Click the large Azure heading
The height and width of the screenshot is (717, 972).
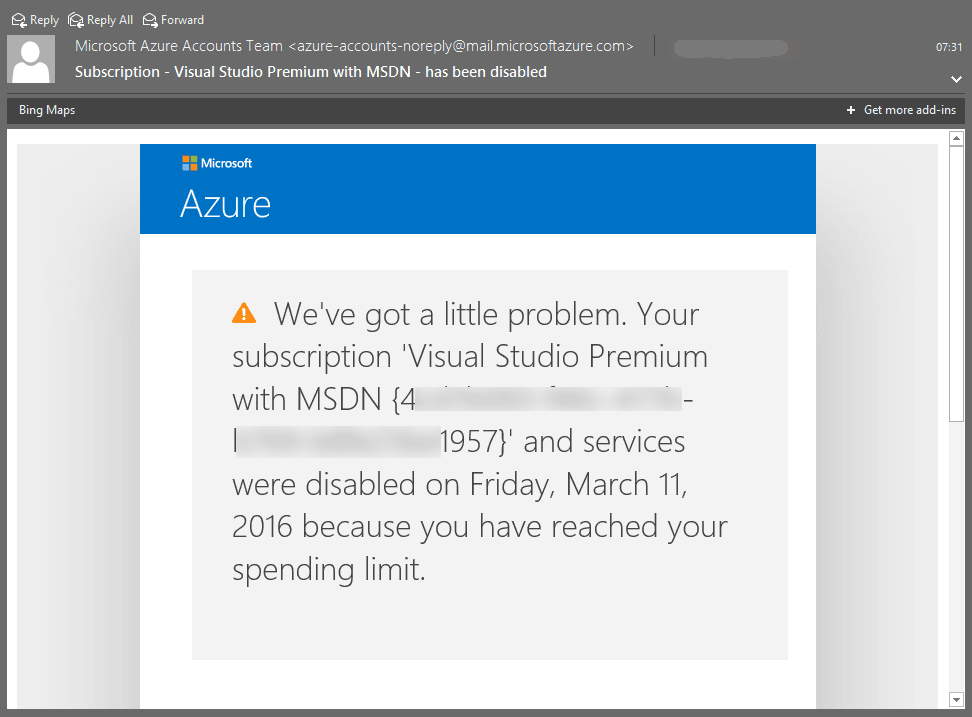[x=225, y=204]
